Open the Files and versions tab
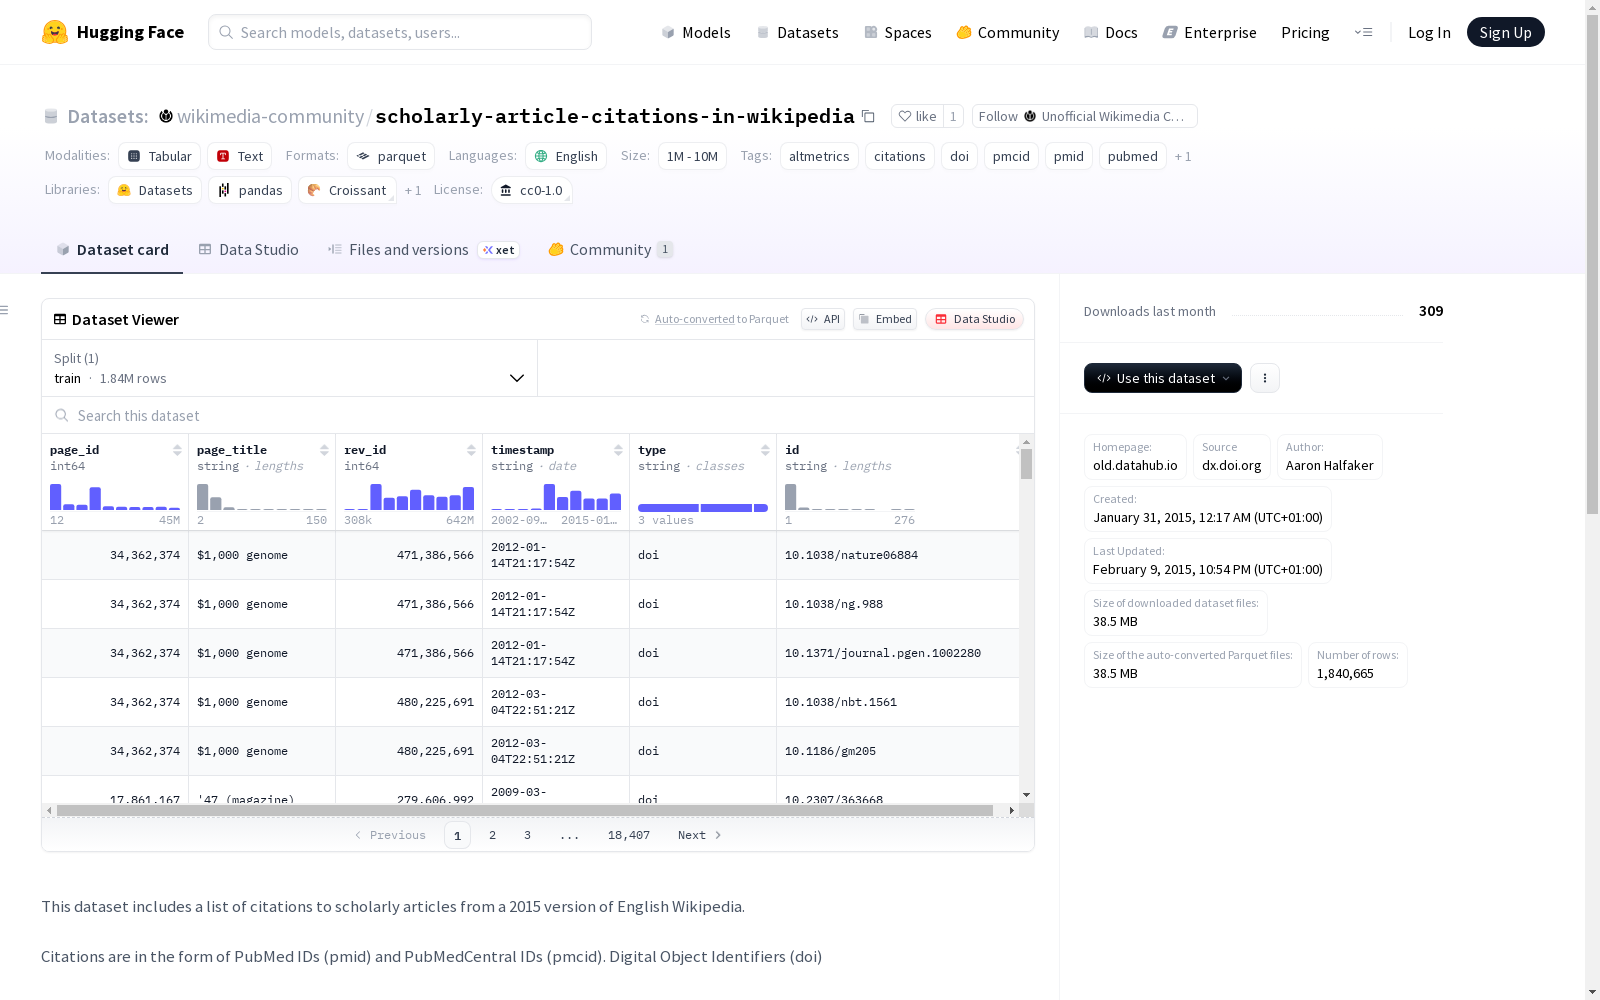The image size is (1600, 1000). tap(423, 250)
